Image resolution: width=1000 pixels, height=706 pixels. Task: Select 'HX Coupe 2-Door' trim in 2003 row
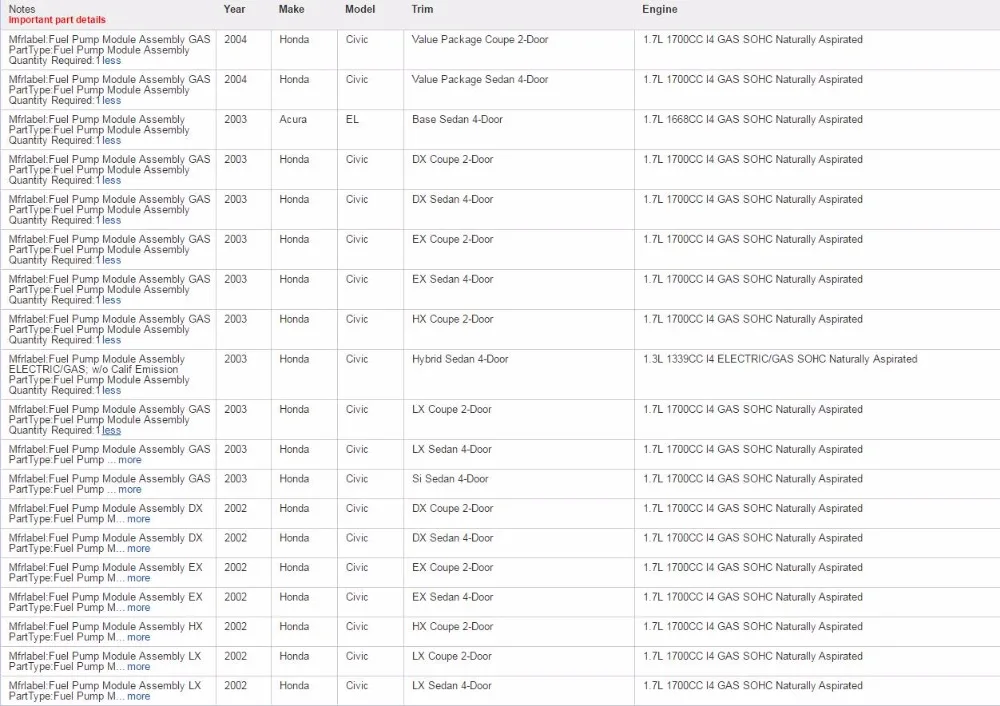pos(453,319)
